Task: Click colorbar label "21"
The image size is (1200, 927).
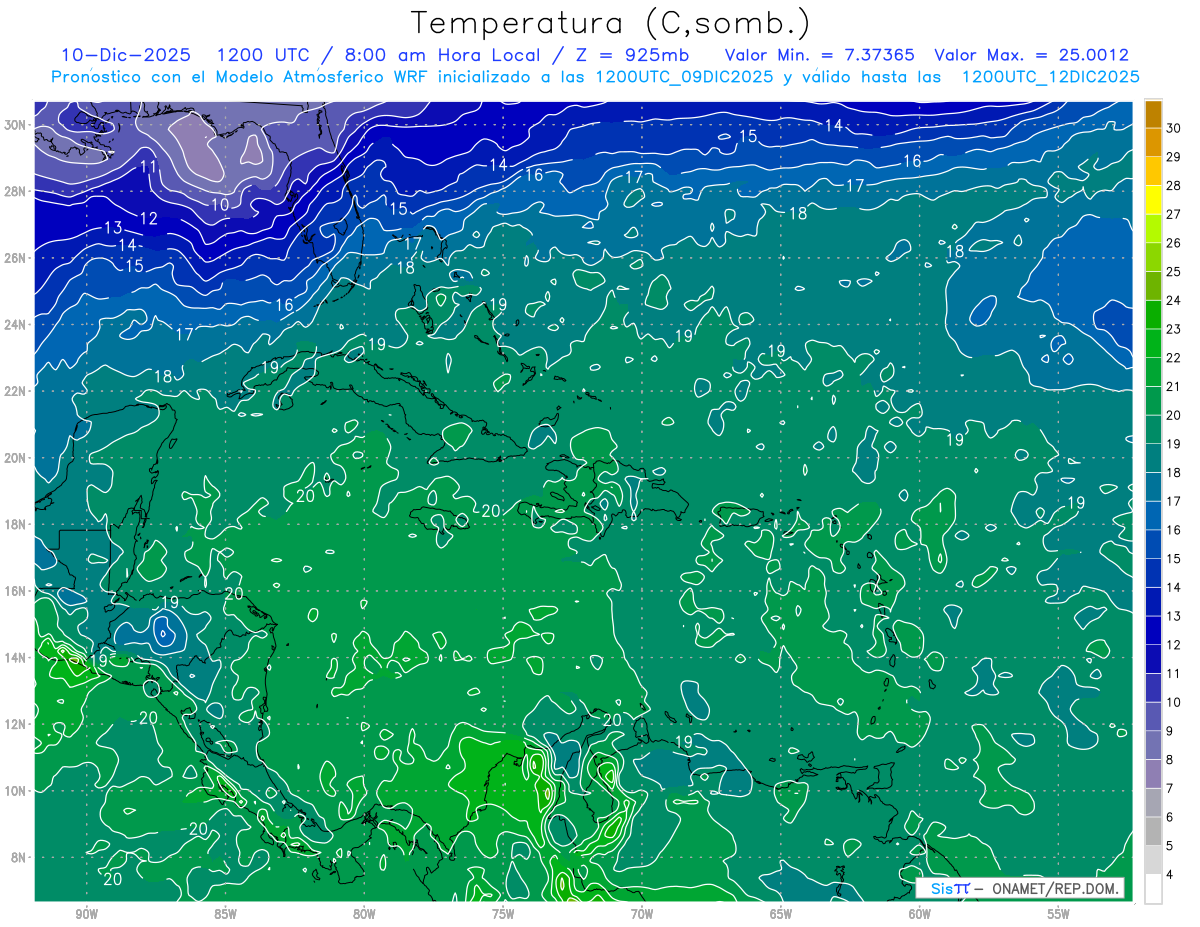Action: [1174, 387]
